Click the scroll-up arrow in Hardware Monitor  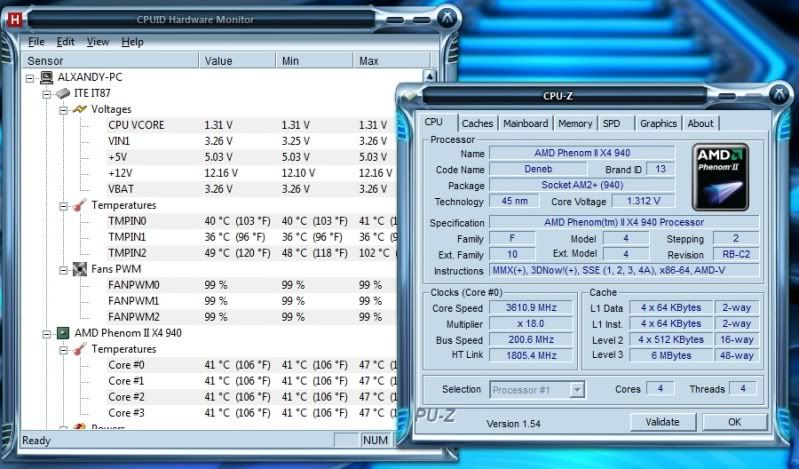[x=430, y=76]
